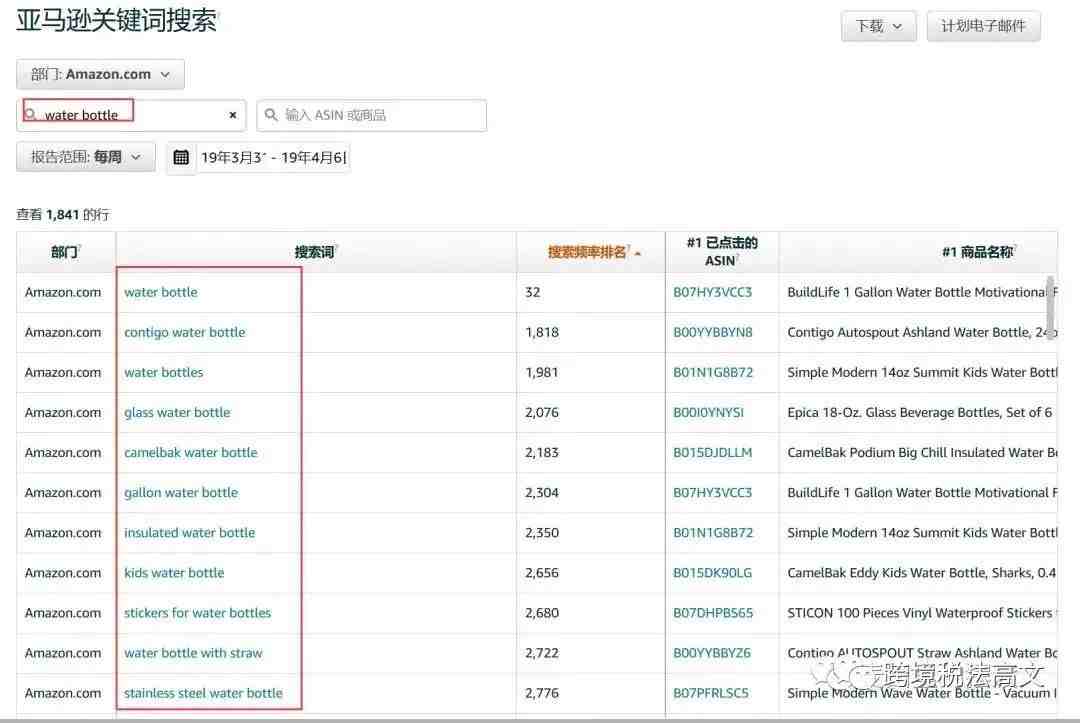Open ASIN B00YYBBYN8 link
Screen dimensions: 1080x723
[713, 332]
